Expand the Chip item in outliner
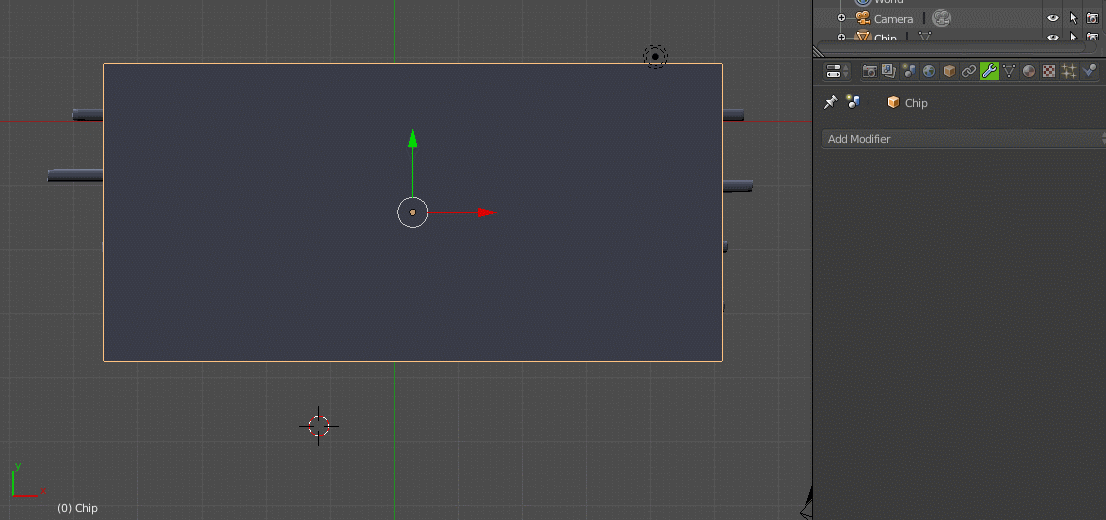Image resolution: width=1106 pixels, height=520 pixels. tap(841, 37)
